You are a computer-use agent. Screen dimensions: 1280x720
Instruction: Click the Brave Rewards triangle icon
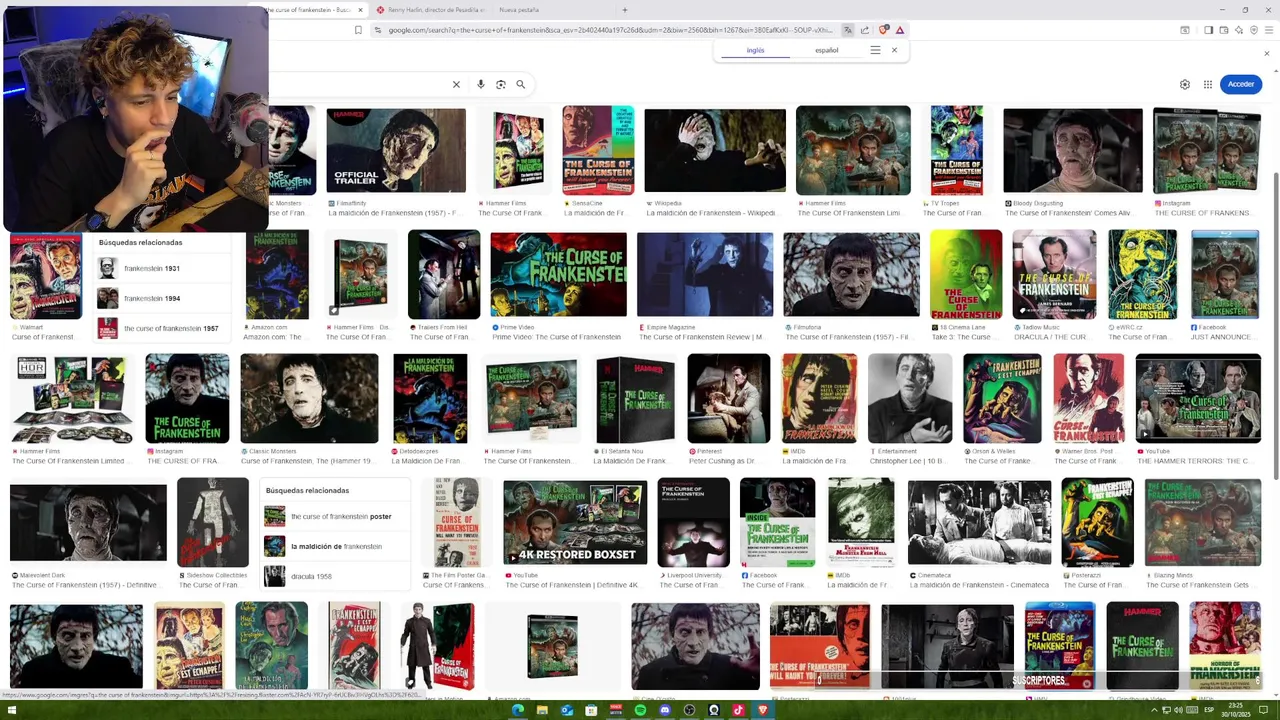click(x=900, y=30)
